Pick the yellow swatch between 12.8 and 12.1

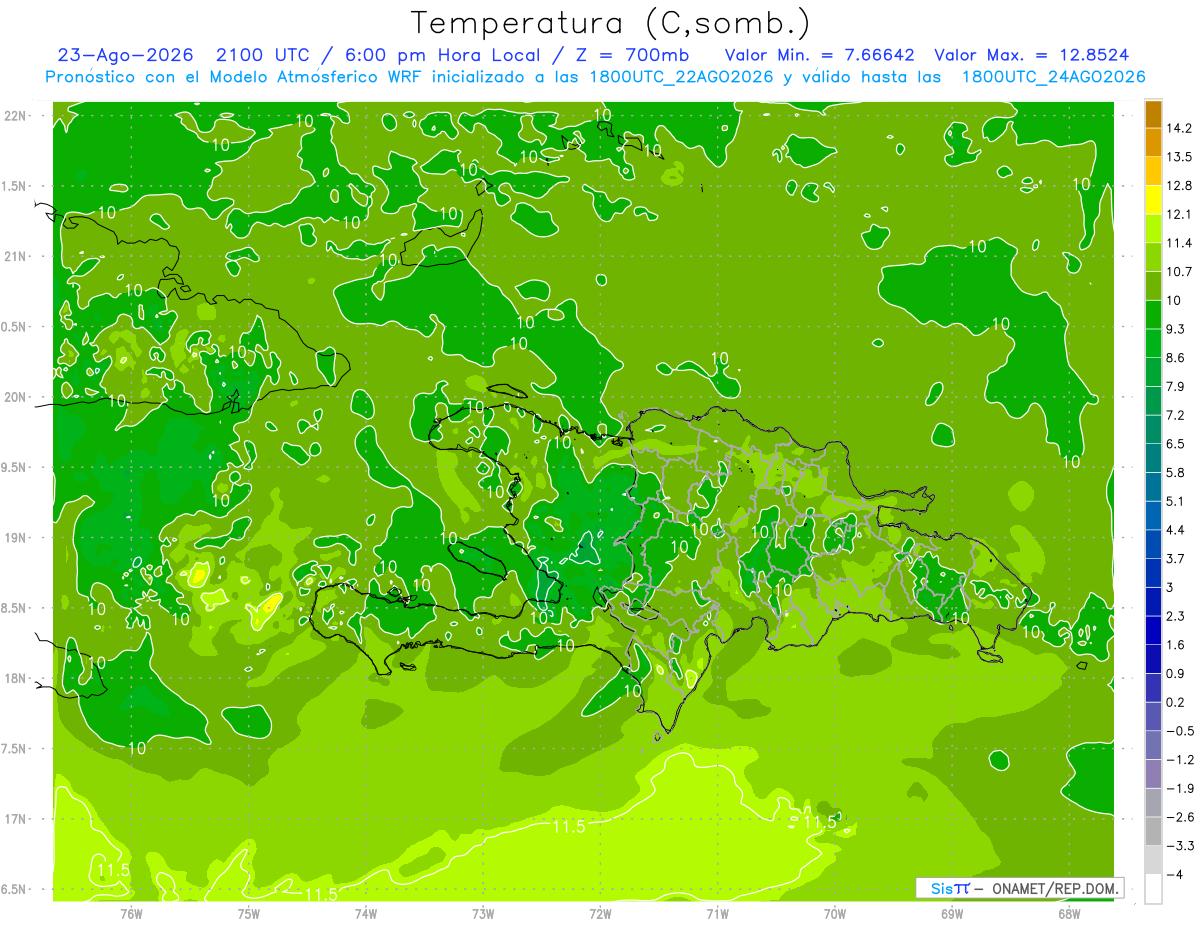pos(1153,200)
